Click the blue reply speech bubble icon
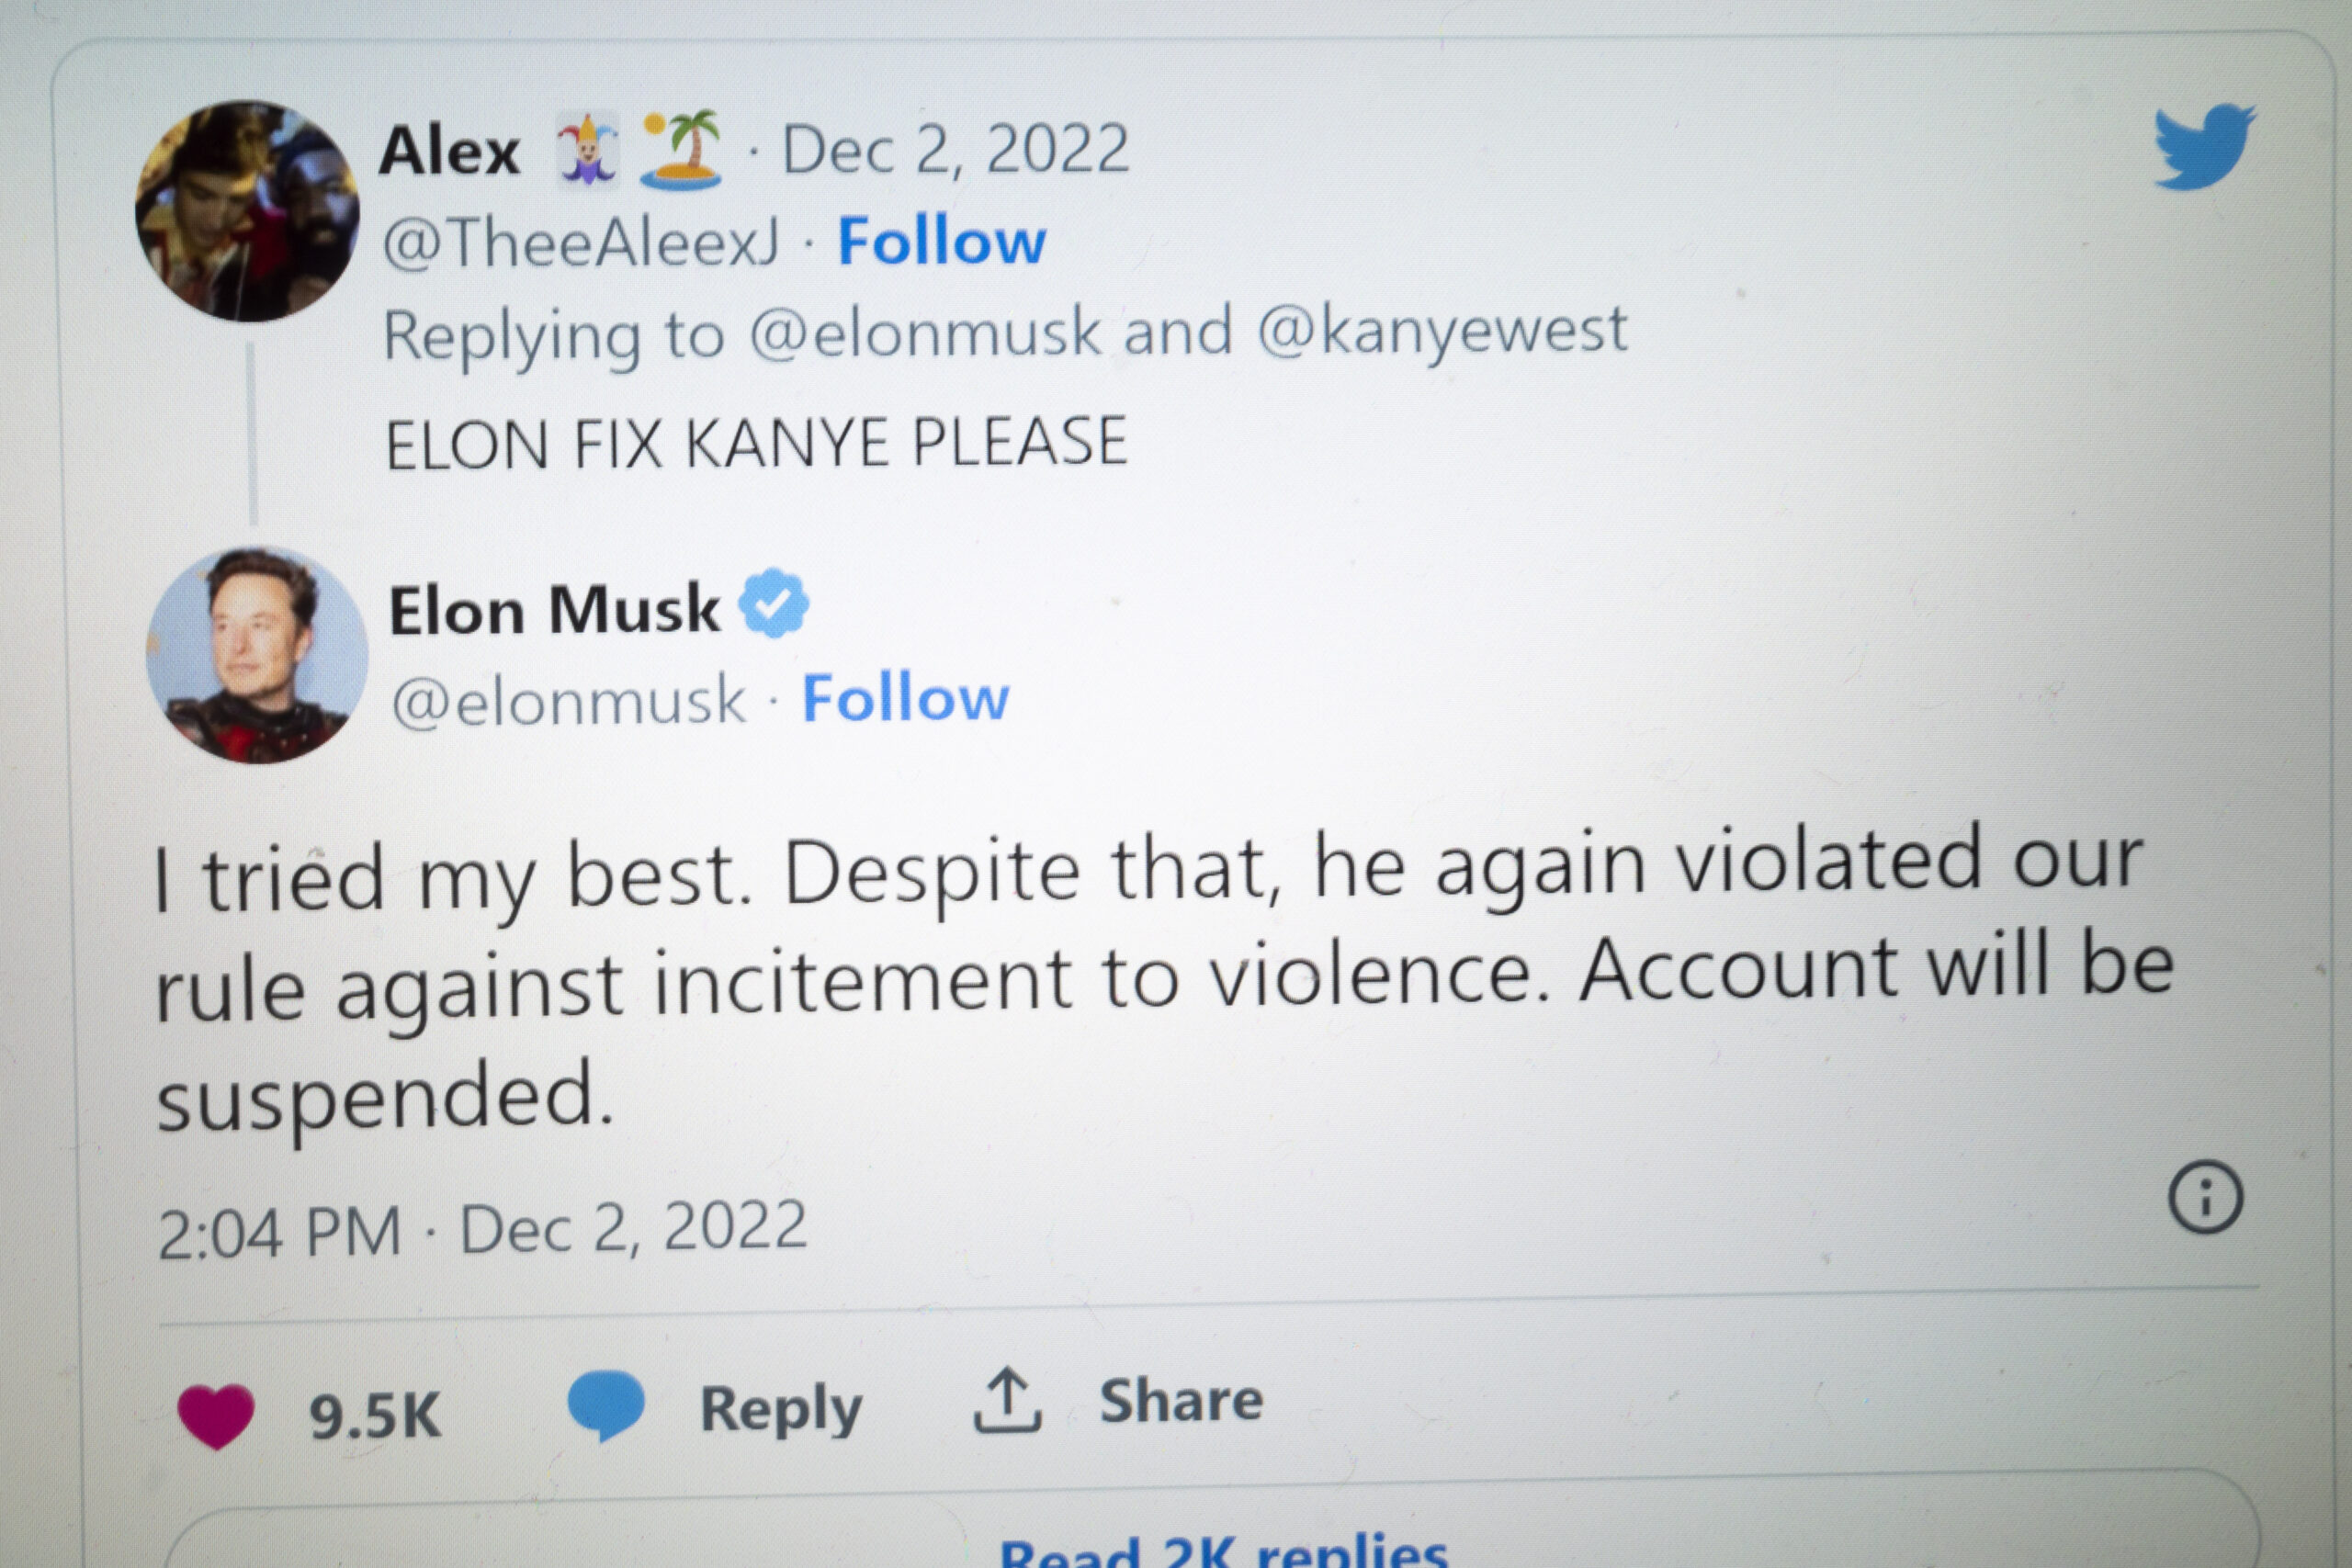Image resolution: width=2352 pixels, height=1568 pixels. pyautogui.click(x=606, y=1405)
